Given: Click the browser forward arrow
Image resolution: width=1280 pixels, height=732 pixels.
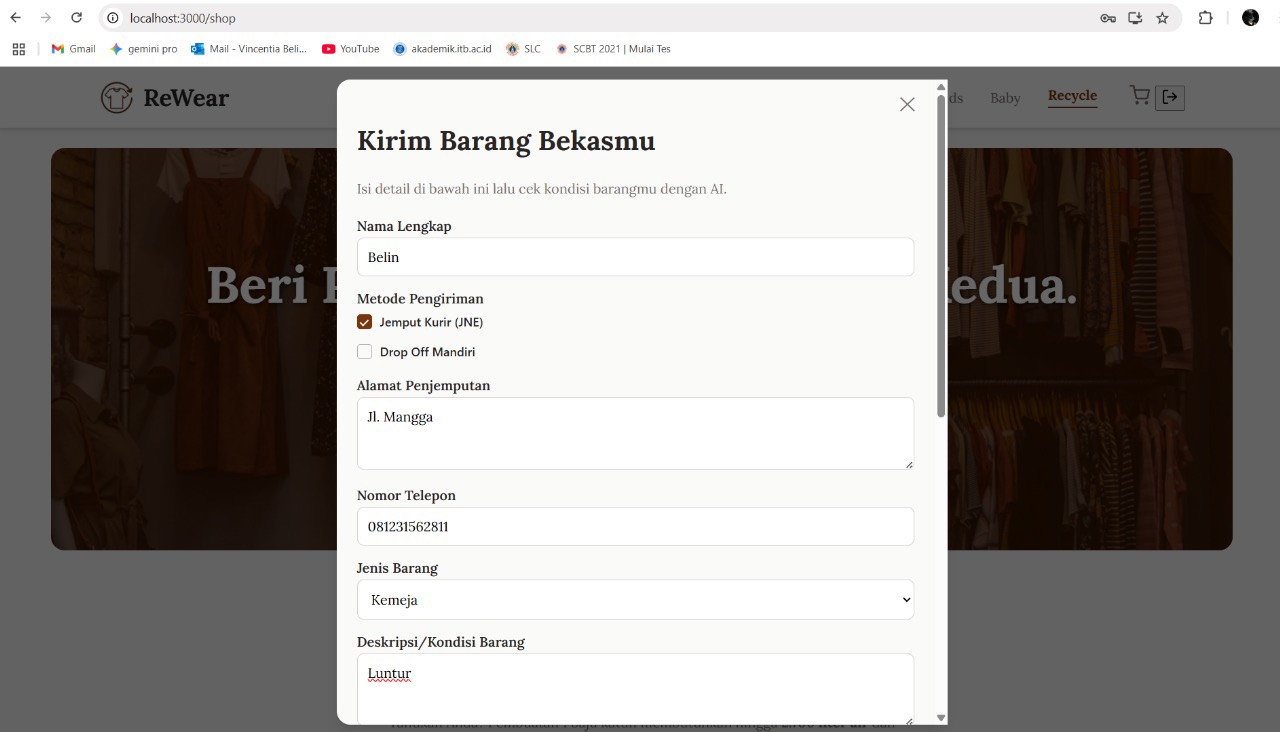Looking at the screenshot, I should pos(46,18).
